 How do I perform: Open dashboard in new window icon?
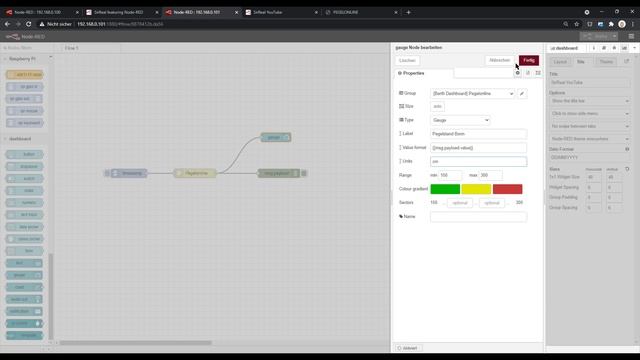click(x=627, y=62)
